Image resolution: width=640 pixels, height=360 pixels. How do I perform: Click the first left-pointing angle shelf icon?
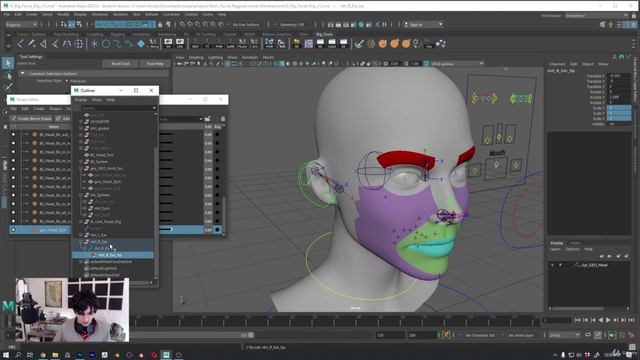coord(20,44)
